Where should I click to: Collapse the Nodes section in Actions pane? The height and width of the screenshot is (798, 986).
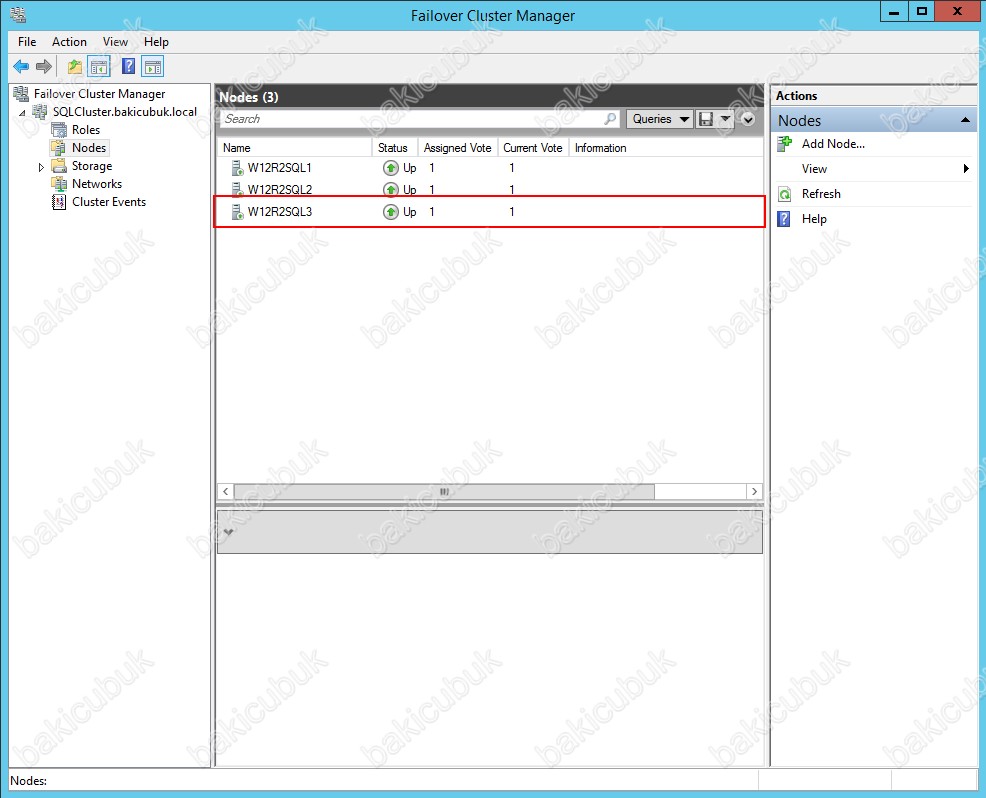tap(965, 120)
